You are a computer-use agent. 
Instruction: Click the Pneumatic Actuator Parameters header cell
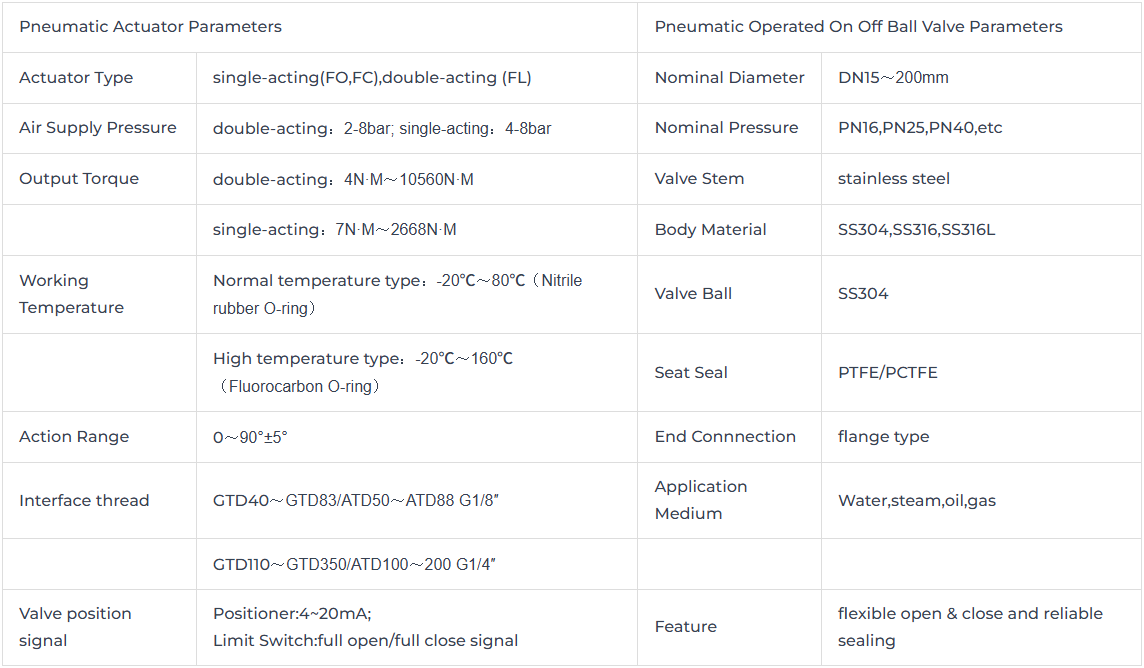(320, 27)
